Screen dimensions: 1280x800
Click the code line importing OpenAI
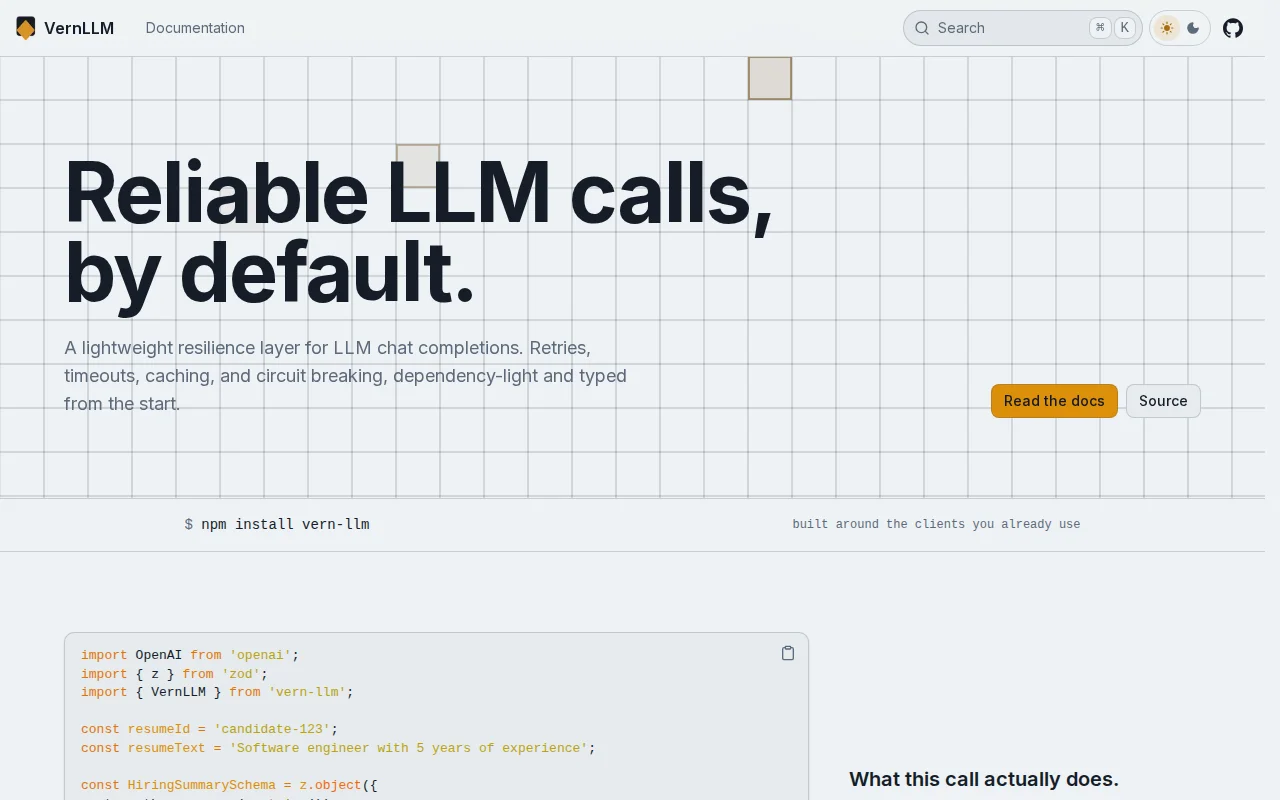(190, 655)
